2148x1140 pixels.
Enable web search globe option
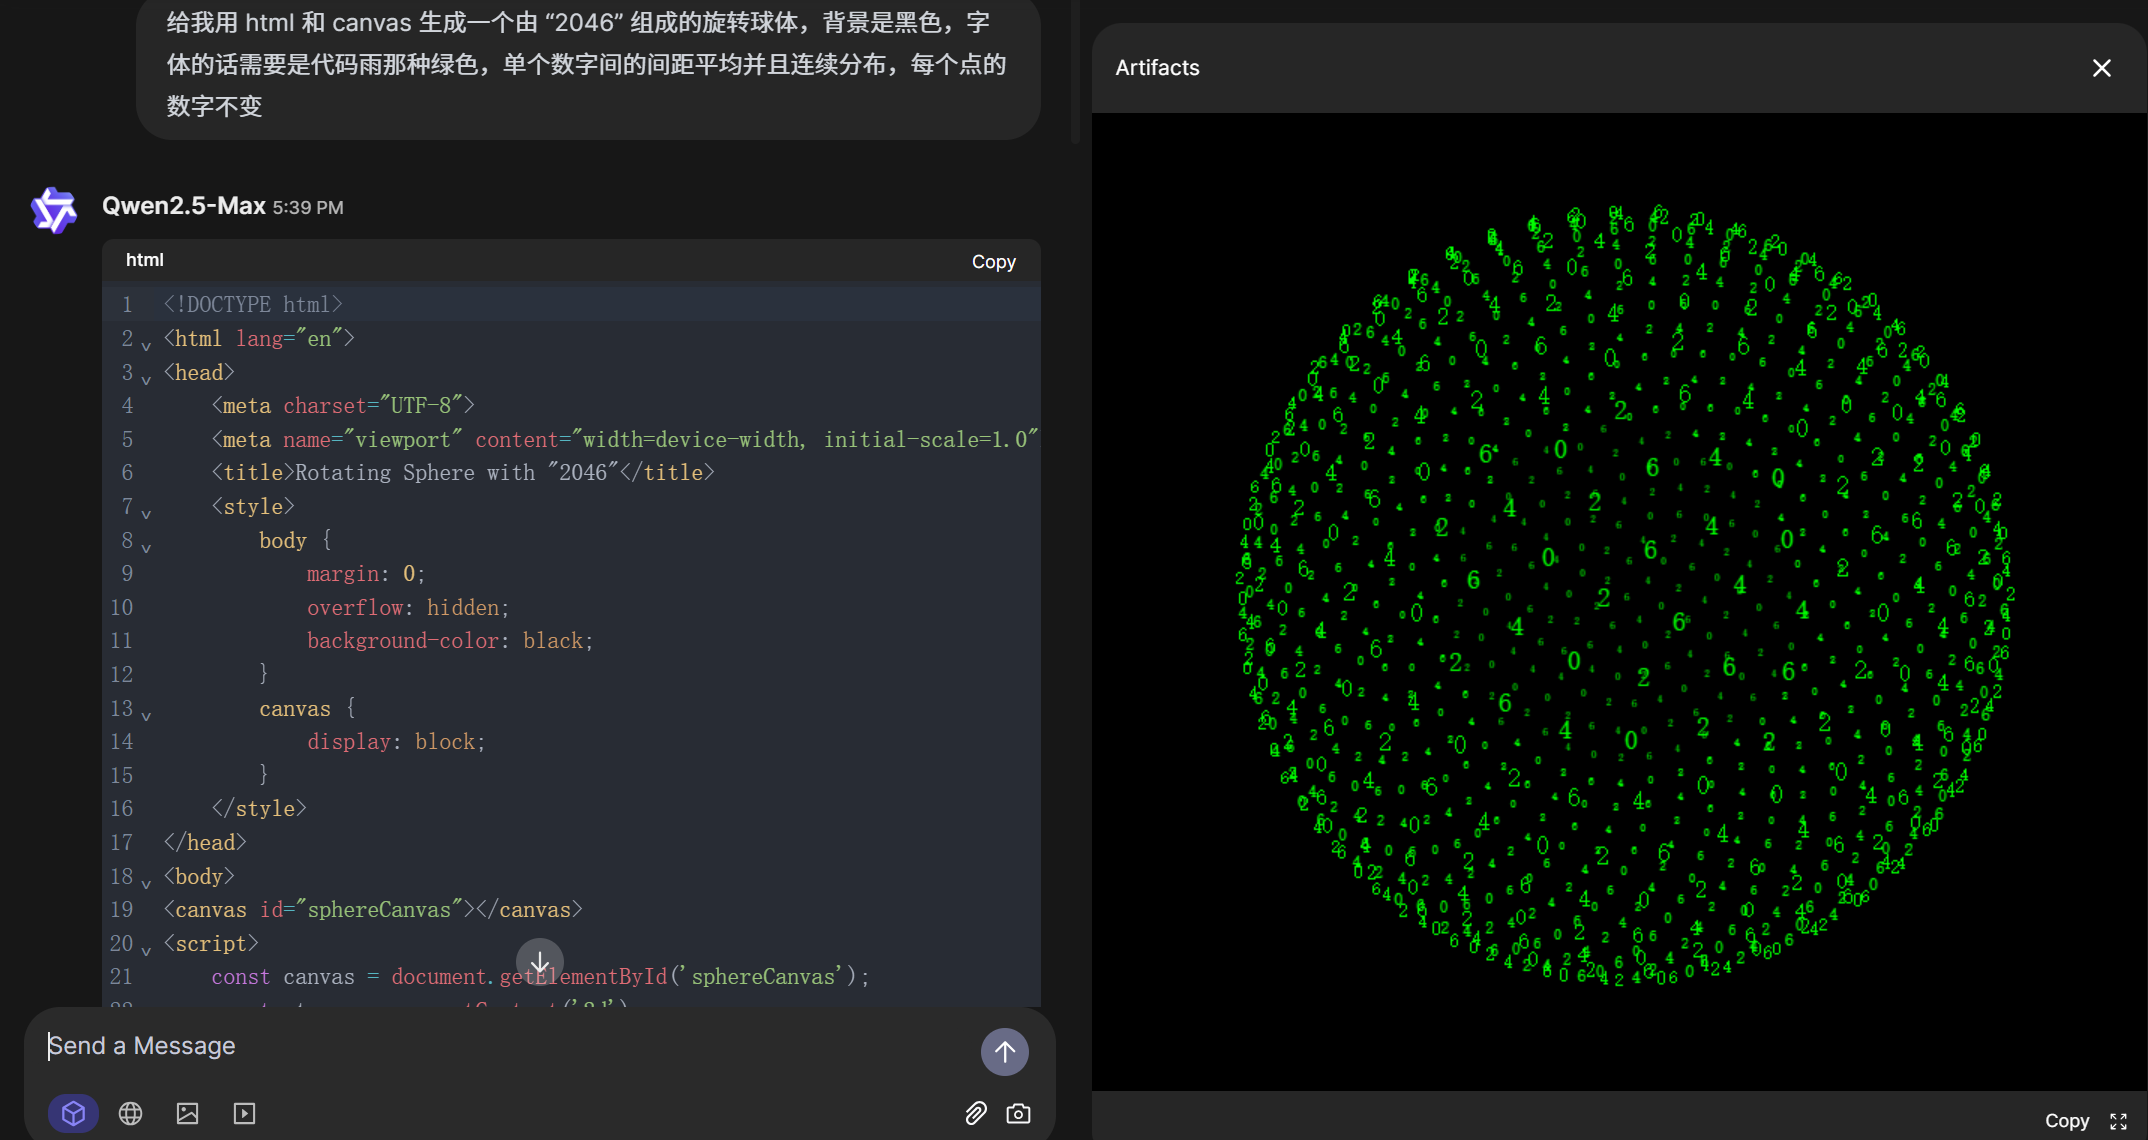click(x=130, y=1113)
